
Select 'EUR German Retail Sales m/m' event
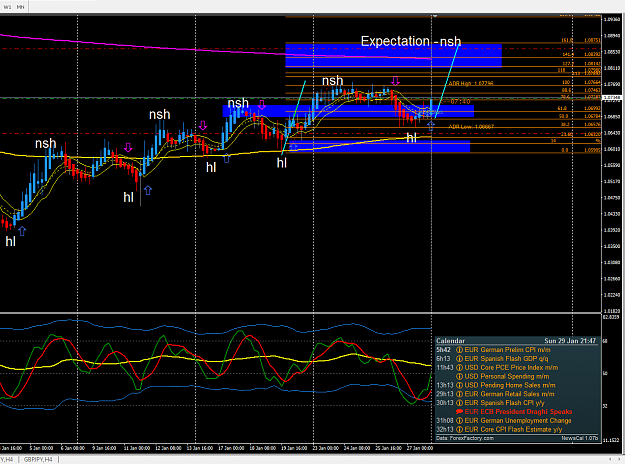point(509,394)
